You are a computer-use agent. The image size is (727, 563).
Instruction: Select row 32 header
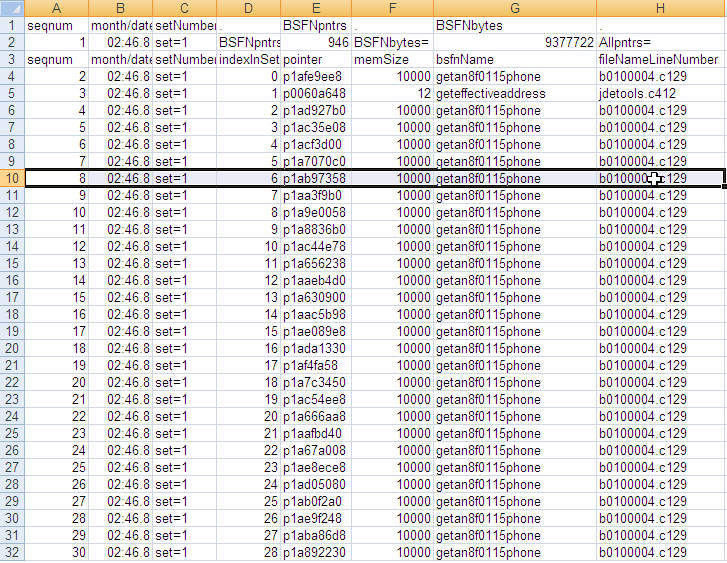coord(12,553)
